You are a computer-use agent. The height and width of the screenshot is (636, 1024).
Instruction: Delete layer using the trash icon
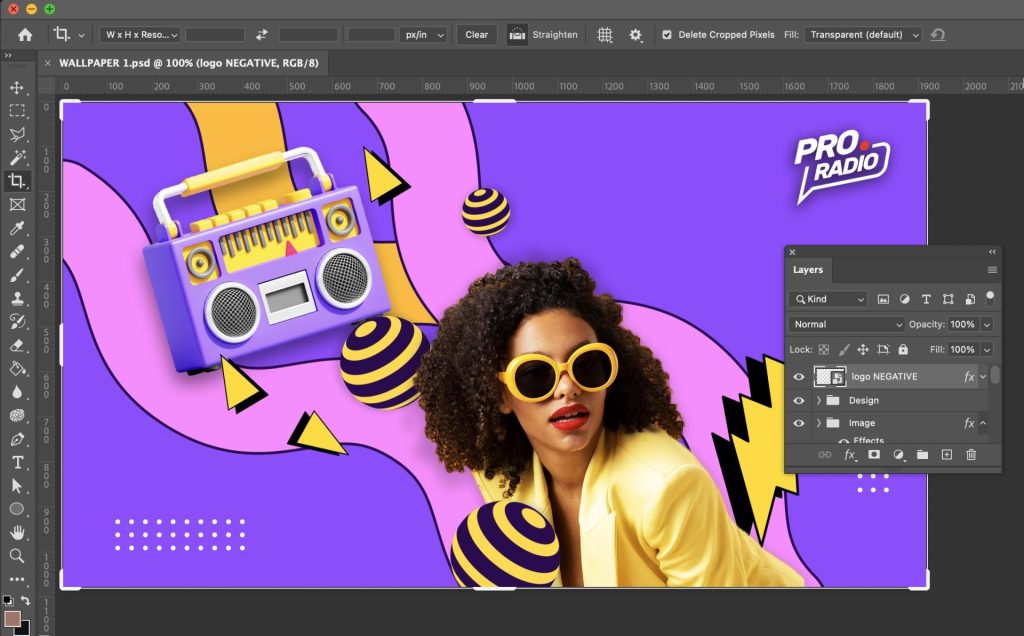970,455
